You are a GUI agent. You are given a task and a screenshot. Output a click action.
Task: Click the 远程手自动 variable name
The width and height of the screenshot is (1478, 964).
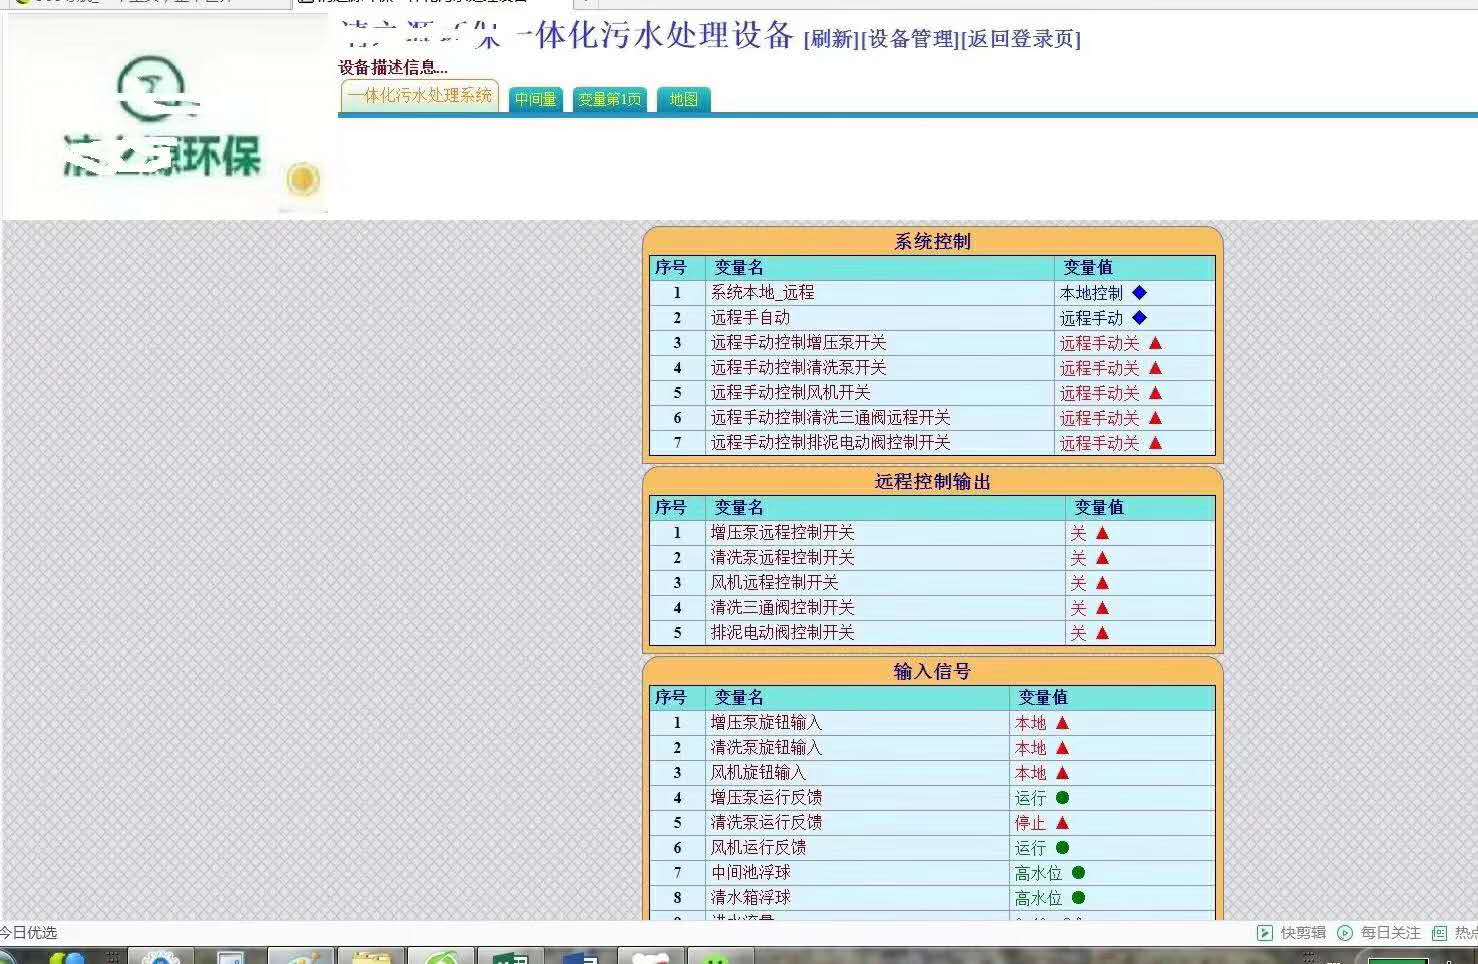pyautogui.click(x=751, y=318)
